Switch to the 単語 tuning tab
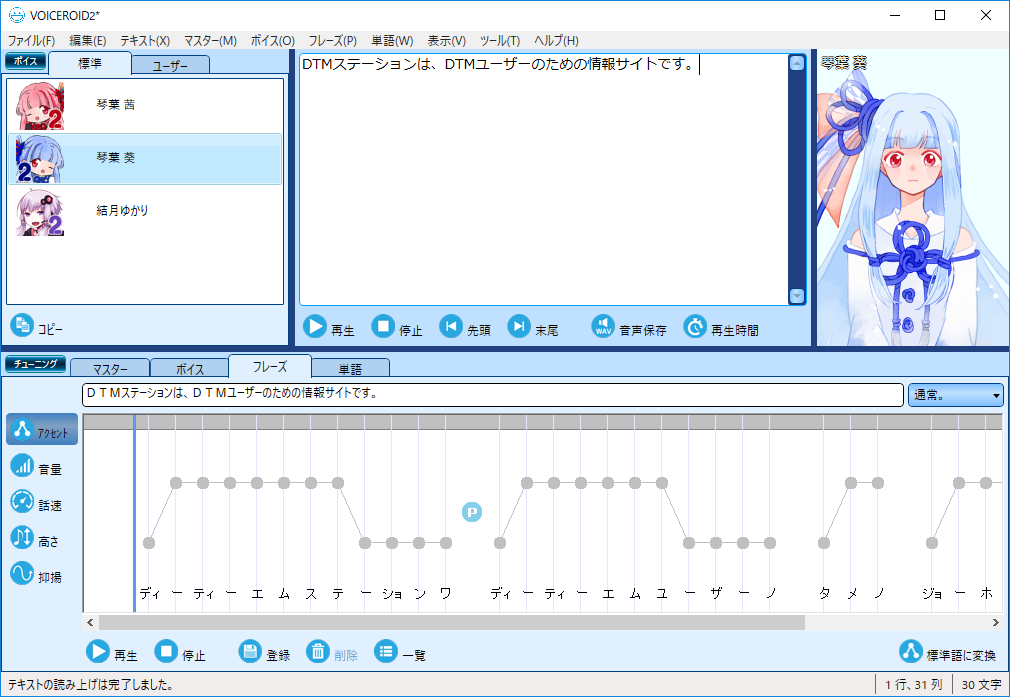 point(350,368)
